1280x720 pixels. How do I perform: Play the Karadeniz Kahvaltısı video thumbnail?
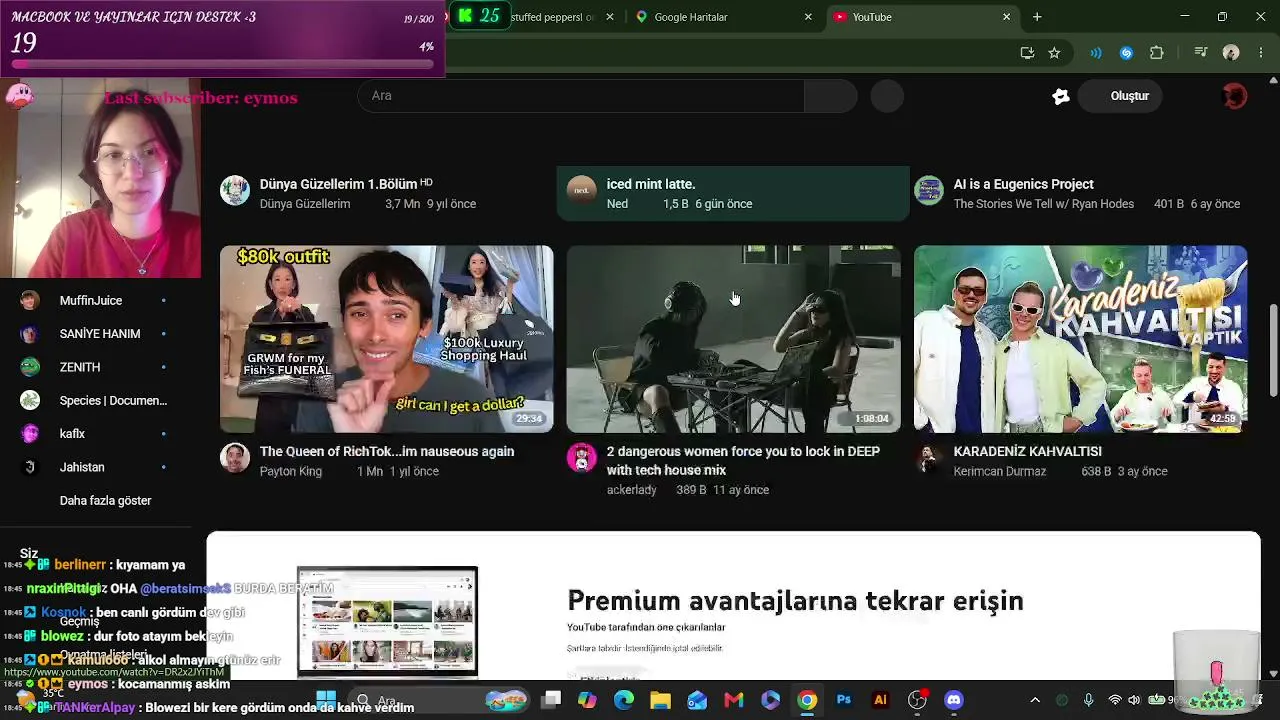click(1080, 339)
